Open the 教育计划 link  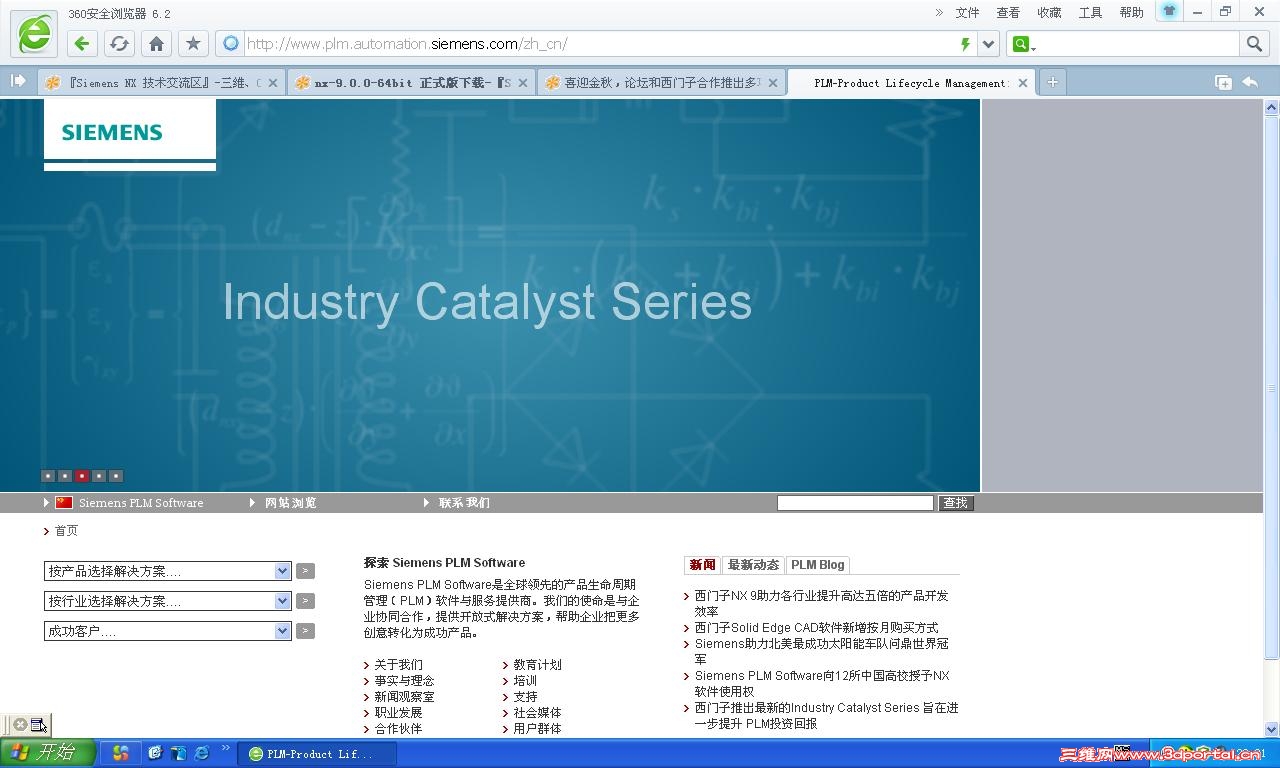coord(537,665)
